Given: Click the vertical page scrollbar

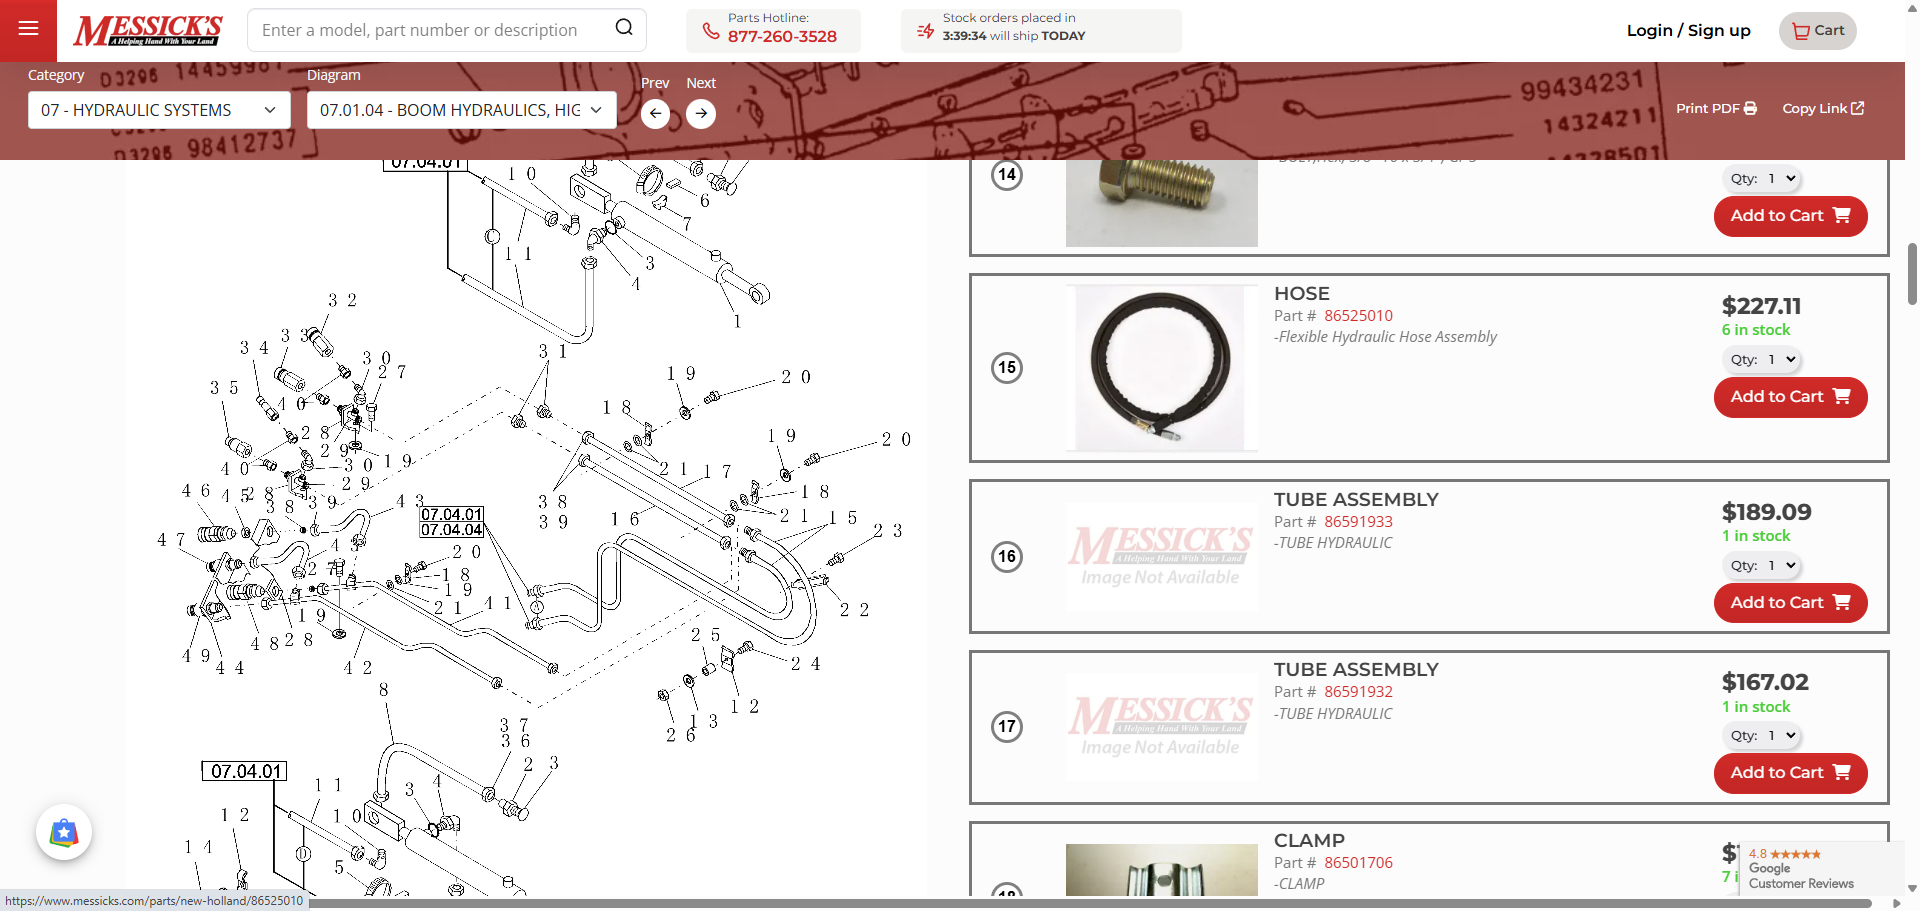Looking at the screenshot, I should click(1912, 273).
